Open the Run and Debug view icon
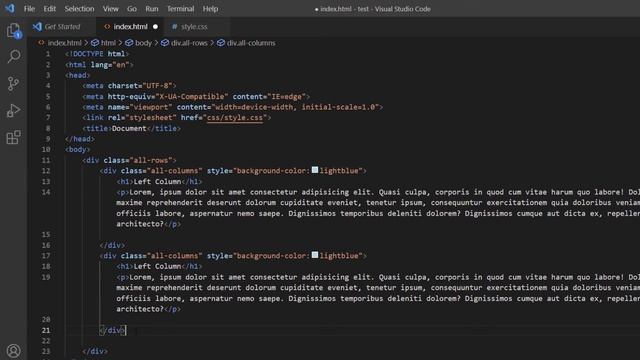 (x=13, y=111)
